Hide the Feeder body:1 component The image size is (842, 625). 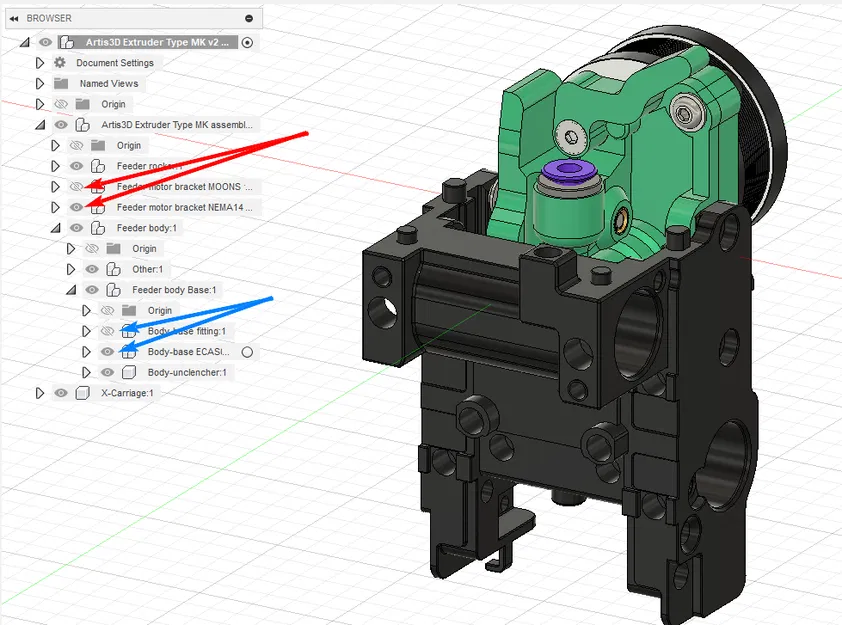click(76, 227)
